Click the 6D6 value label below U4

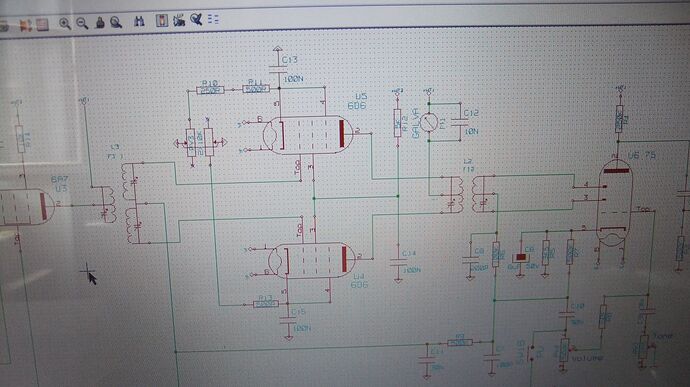[x=360, y=285]
